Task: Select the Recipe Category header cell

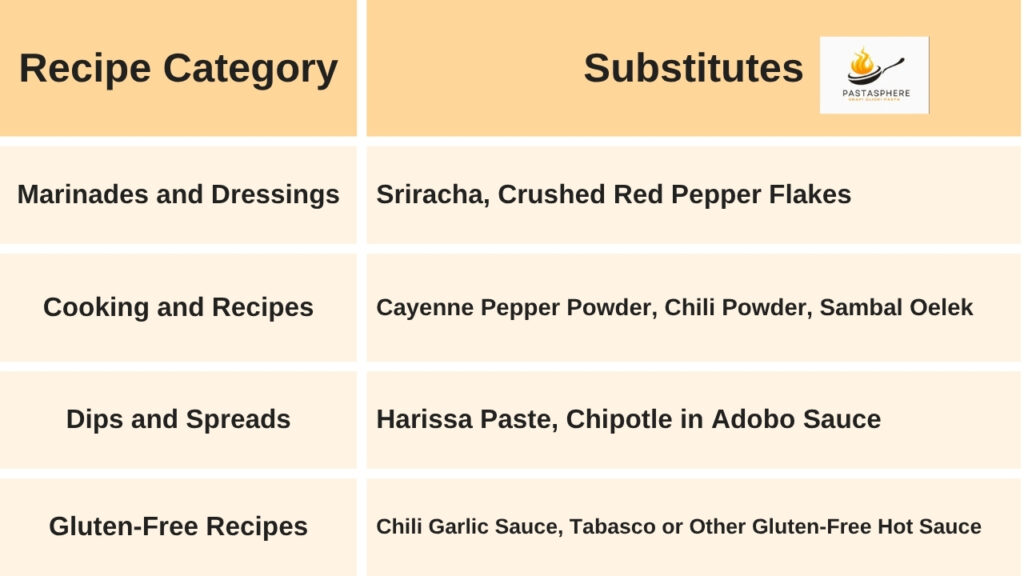Action: [x=178, y=68]
